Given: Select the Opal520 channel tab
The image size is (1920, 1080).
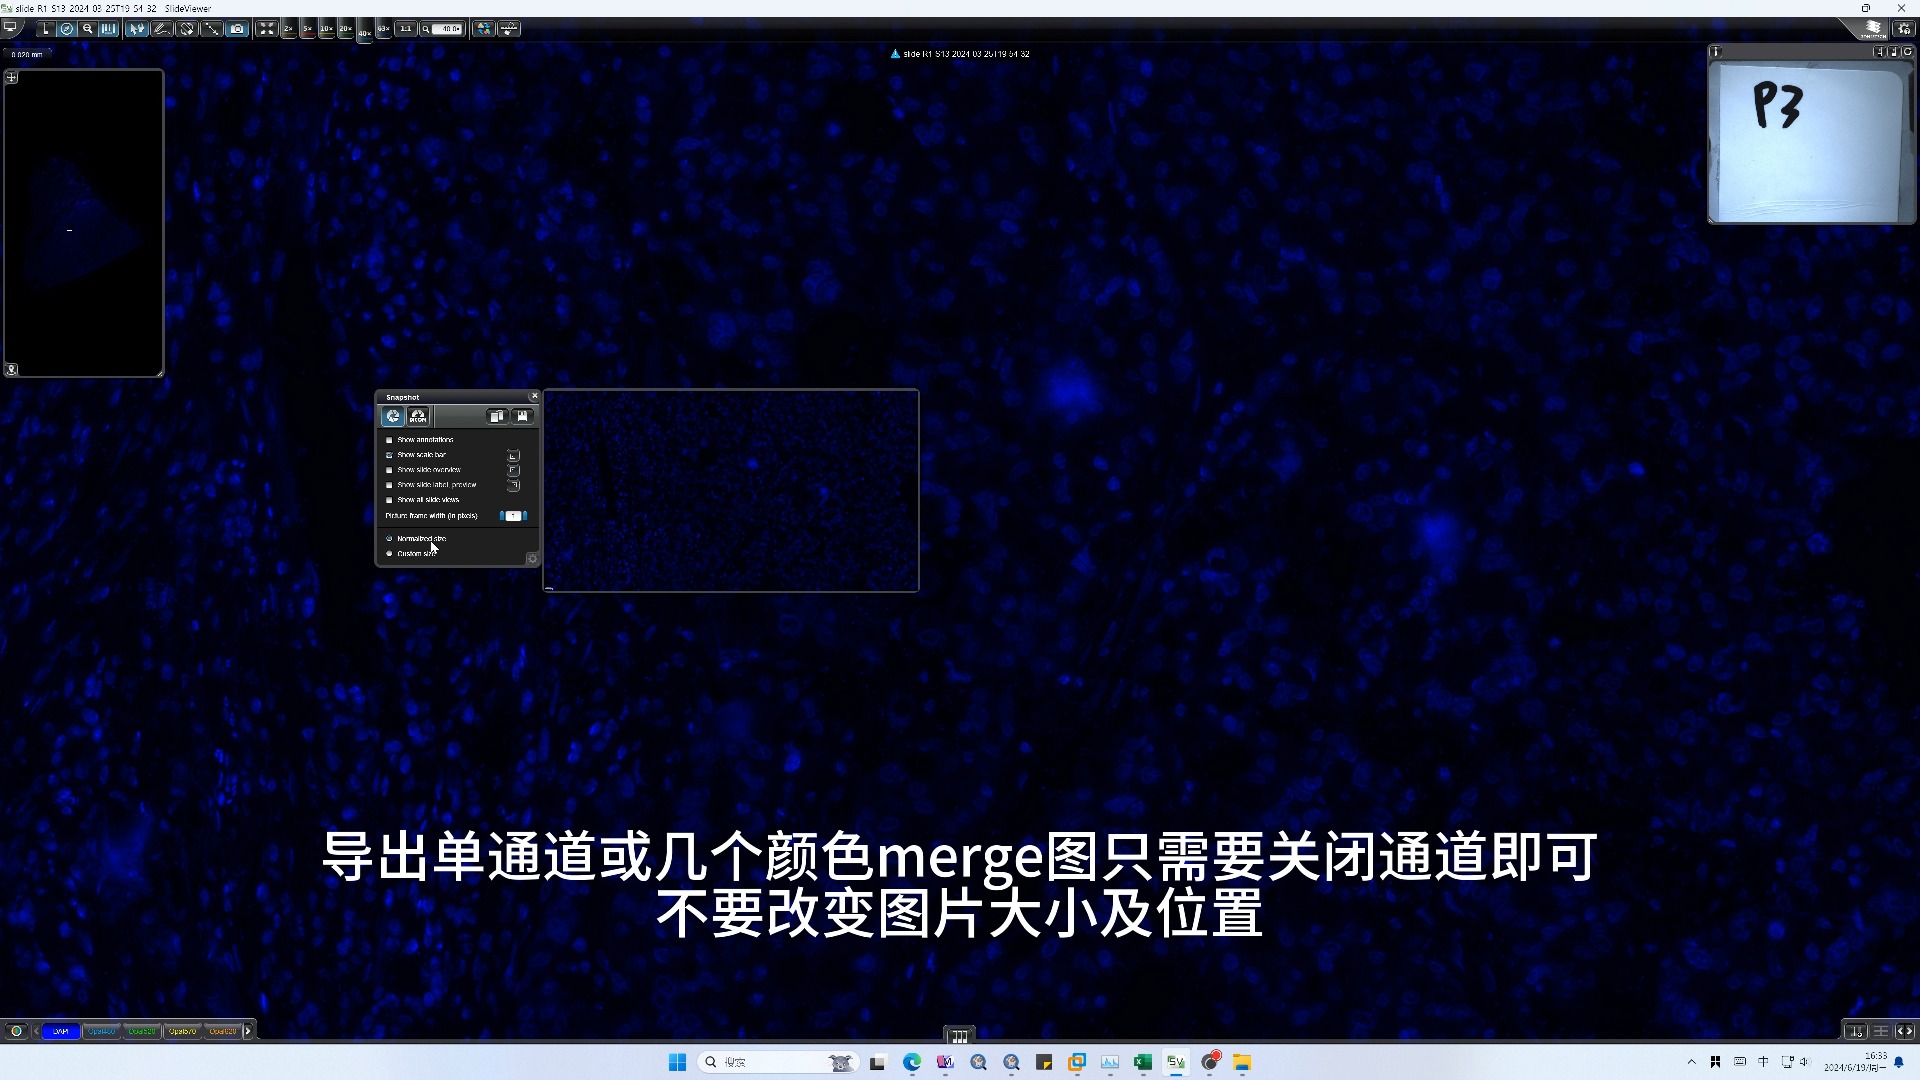Looking at the screenshot, I should (142, 1031).
